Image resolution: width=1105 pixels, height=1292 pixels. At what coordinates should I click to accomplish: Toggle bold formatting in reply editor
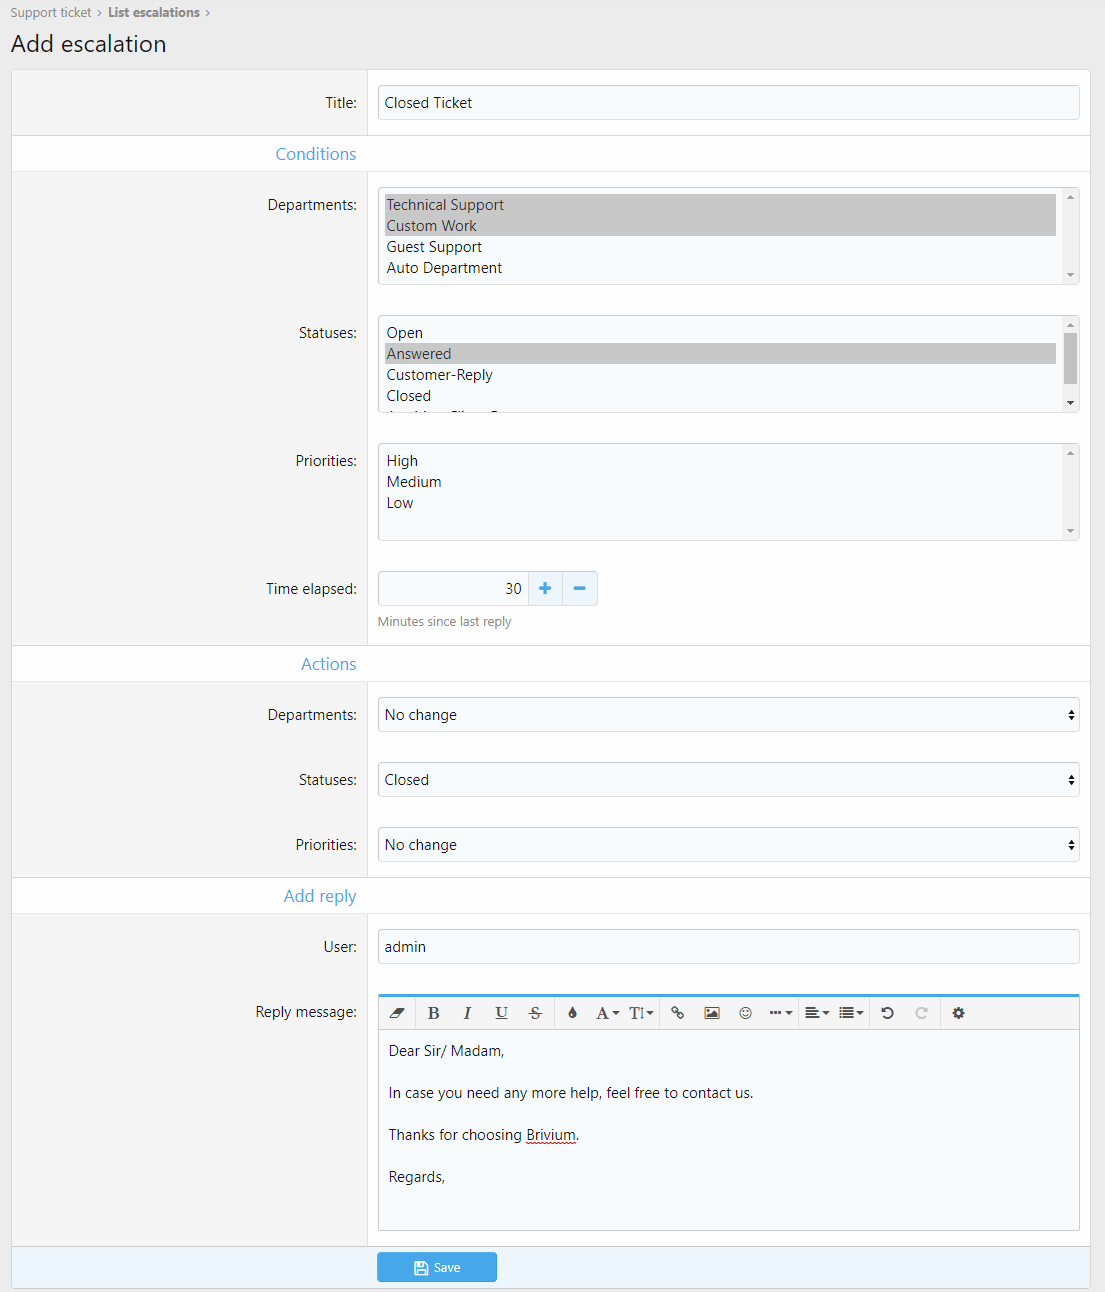pos(434,1013)
